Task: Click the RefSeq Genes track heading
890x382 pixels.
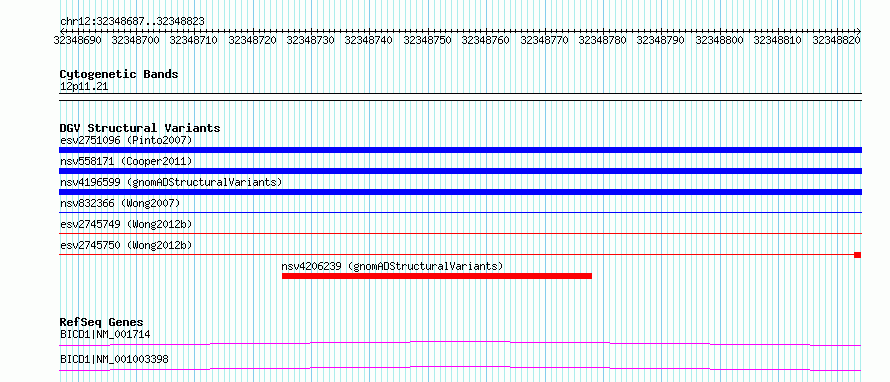Action: [102, 322]
